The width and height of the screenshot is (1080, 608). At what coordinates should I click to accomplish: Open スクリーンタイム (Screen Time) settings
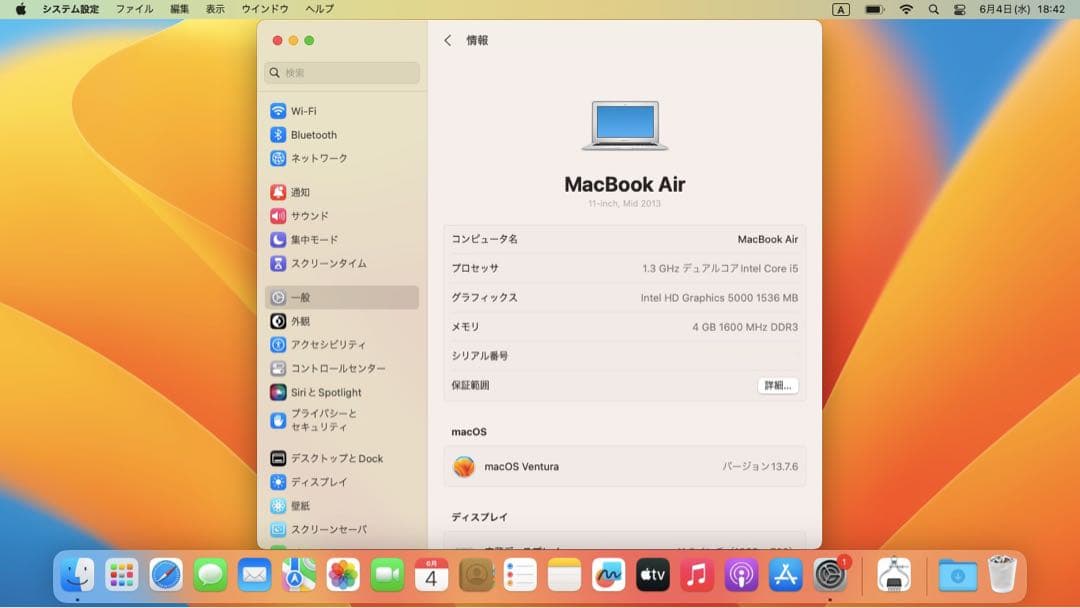320,263
